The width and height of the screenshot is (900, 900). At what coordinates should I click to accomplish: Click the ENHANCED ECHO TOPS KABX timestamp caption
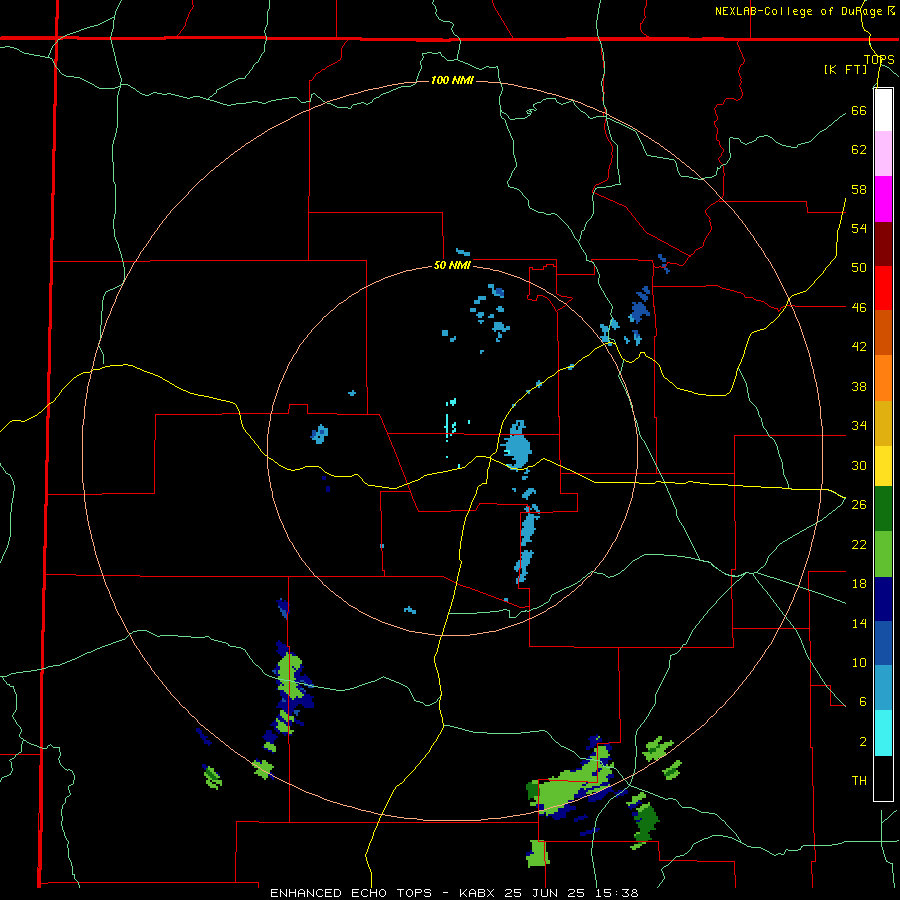click(x=454, y=893)
